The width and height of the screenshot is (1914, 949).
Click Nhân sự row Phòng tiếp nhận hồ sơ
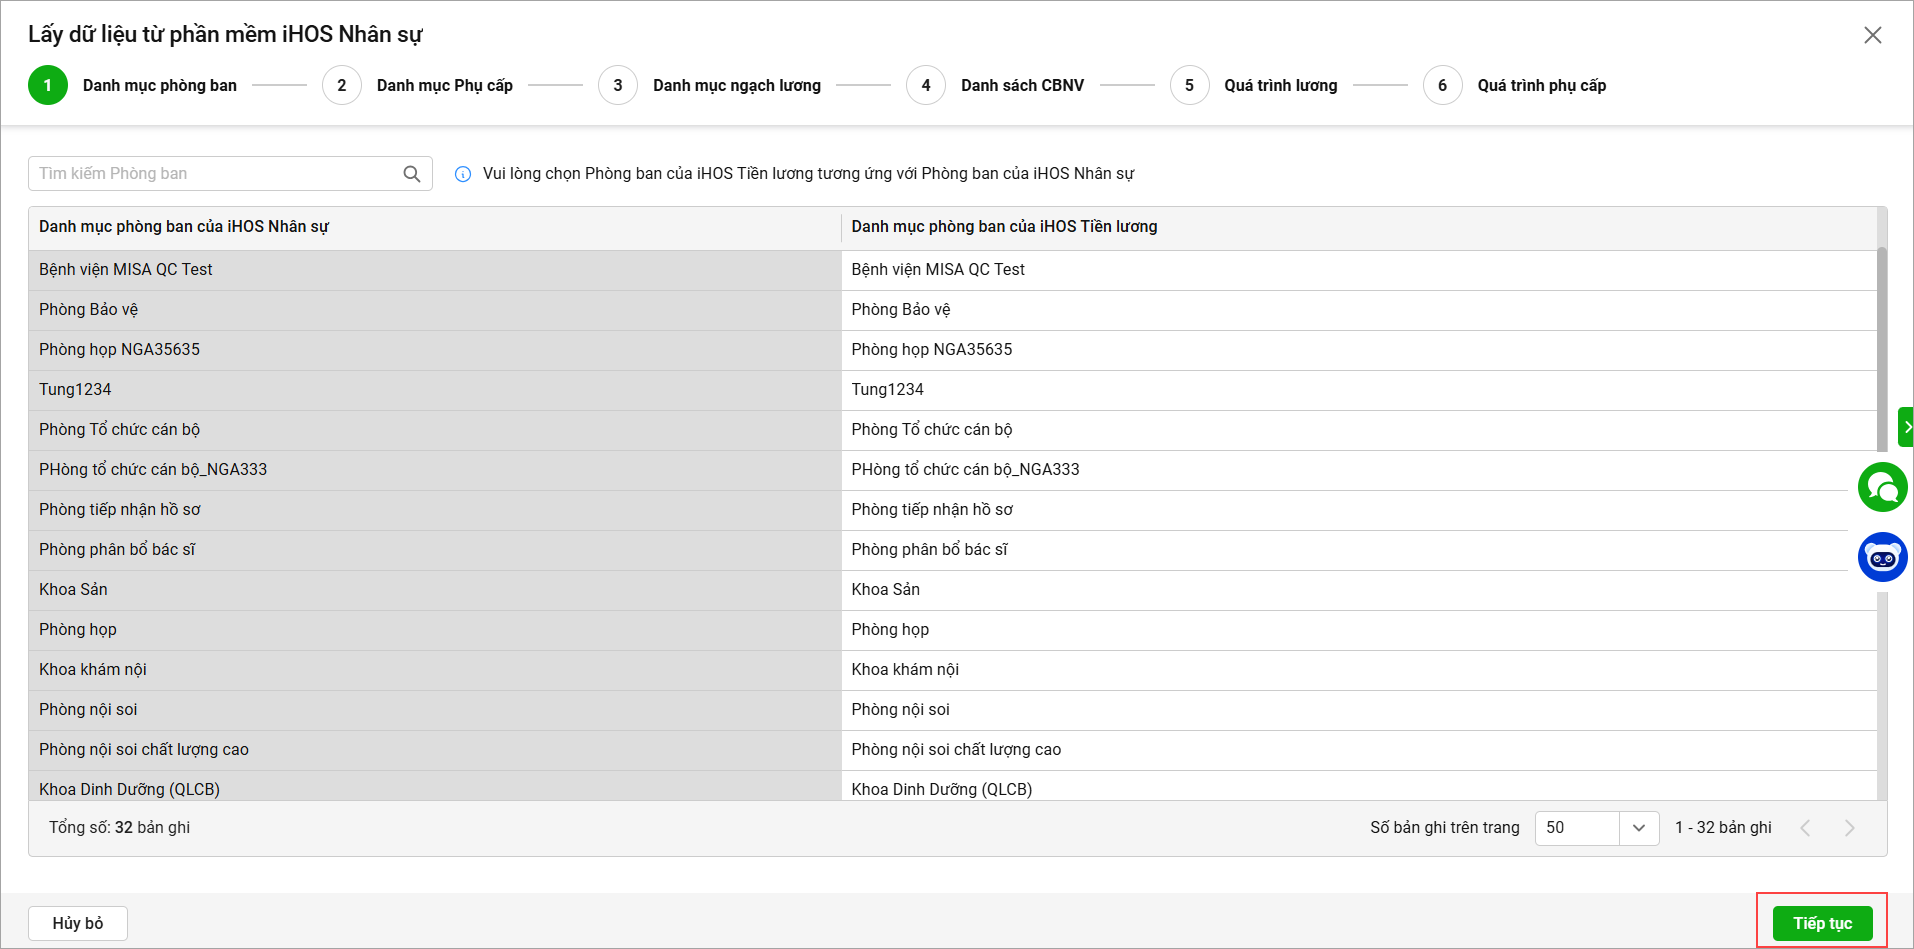[x=435, y=510]
